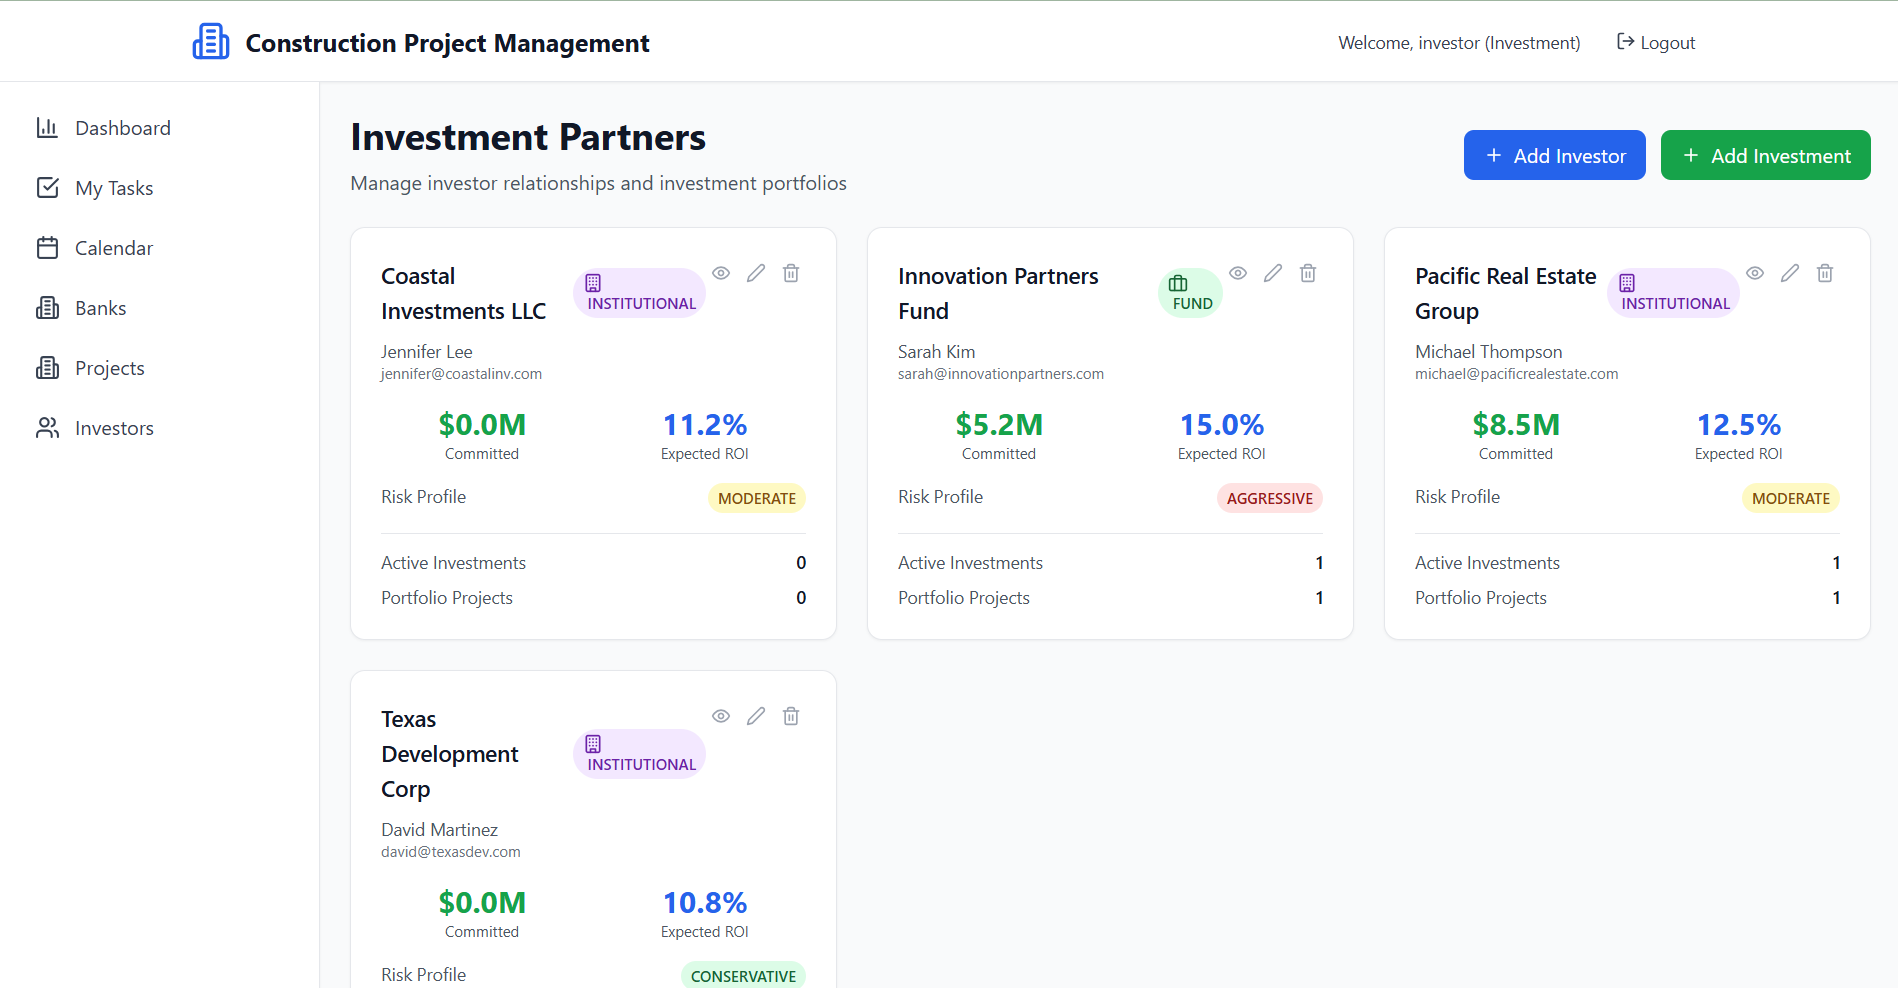This screenshot has width=1898, height=988.
Task: Delete Innovation Partners Fund using trash icon
Action: 1308,273
